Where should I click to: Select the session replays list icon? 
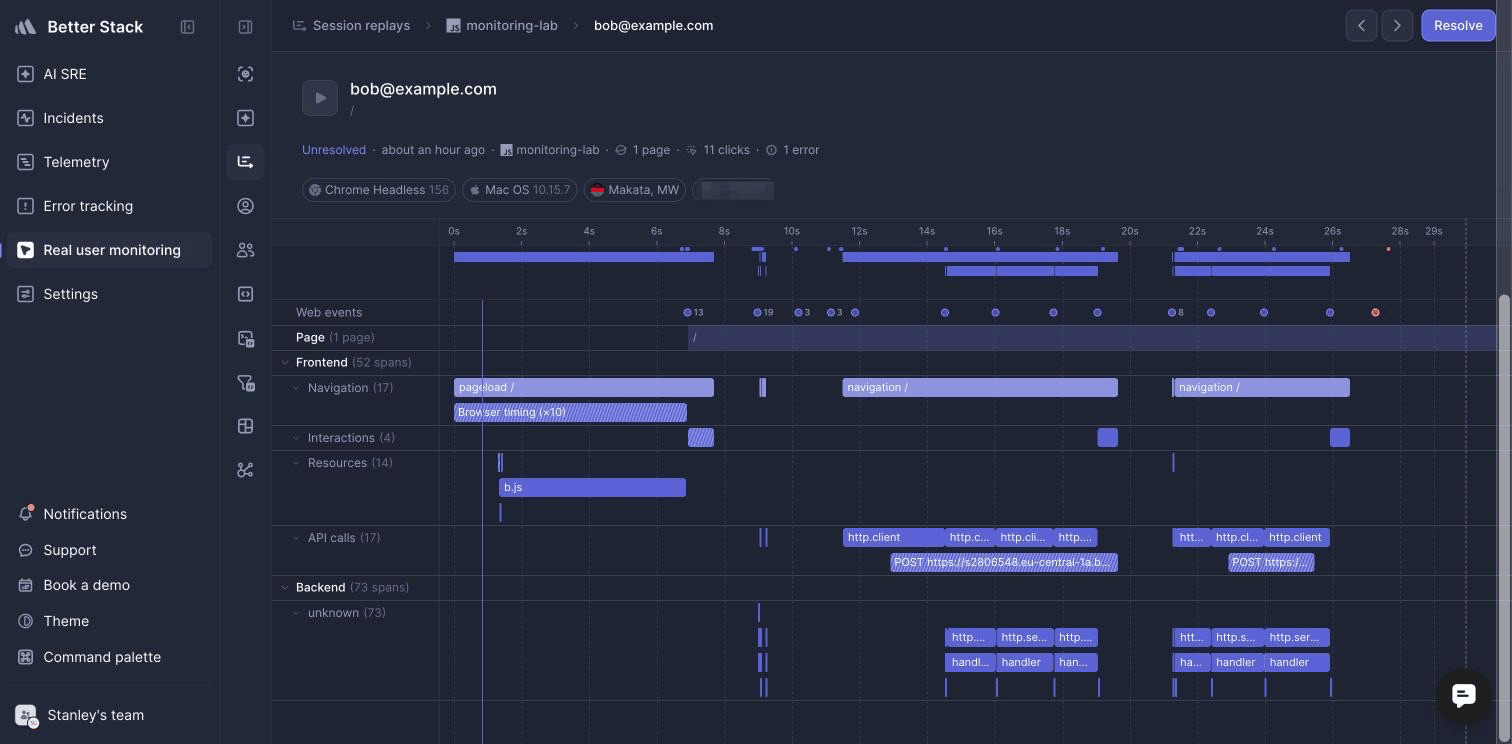245,162
